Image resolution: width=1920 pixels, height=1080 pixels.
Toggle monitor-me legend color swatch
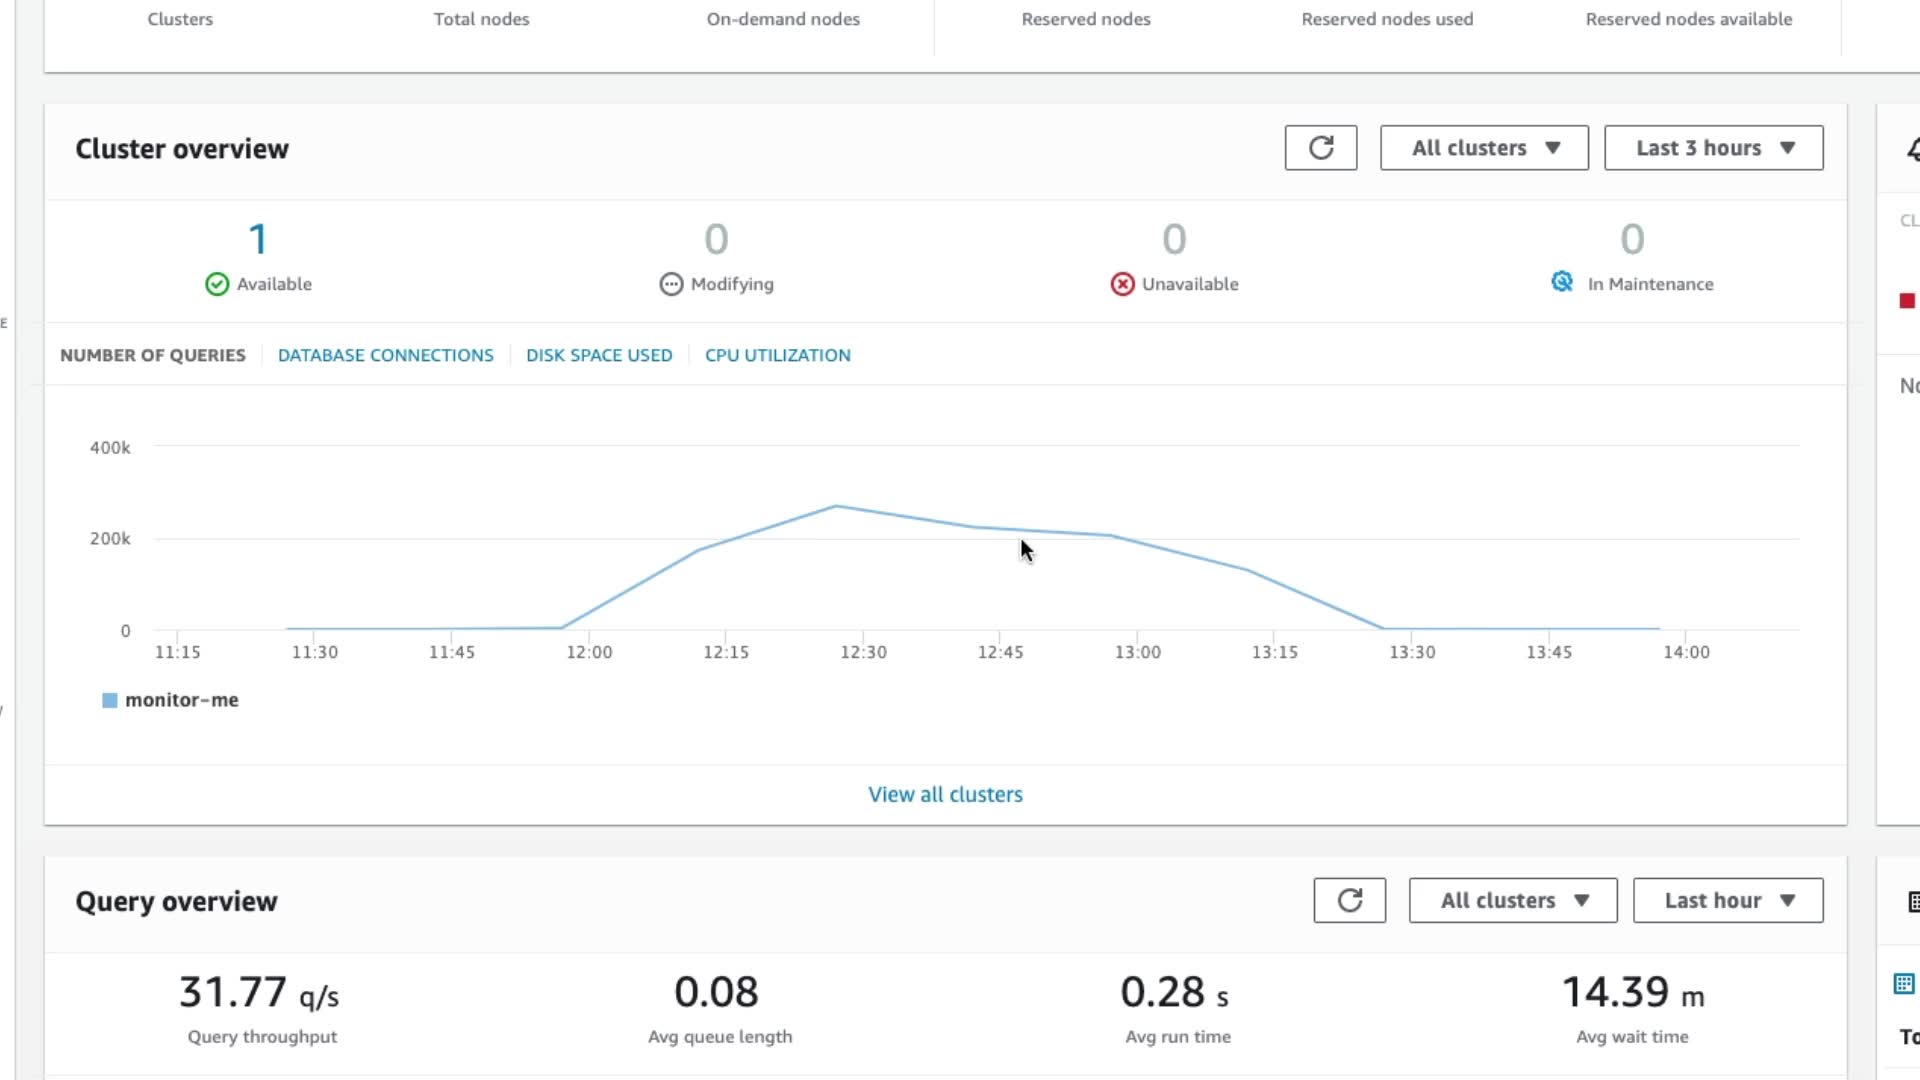point(110,700)
